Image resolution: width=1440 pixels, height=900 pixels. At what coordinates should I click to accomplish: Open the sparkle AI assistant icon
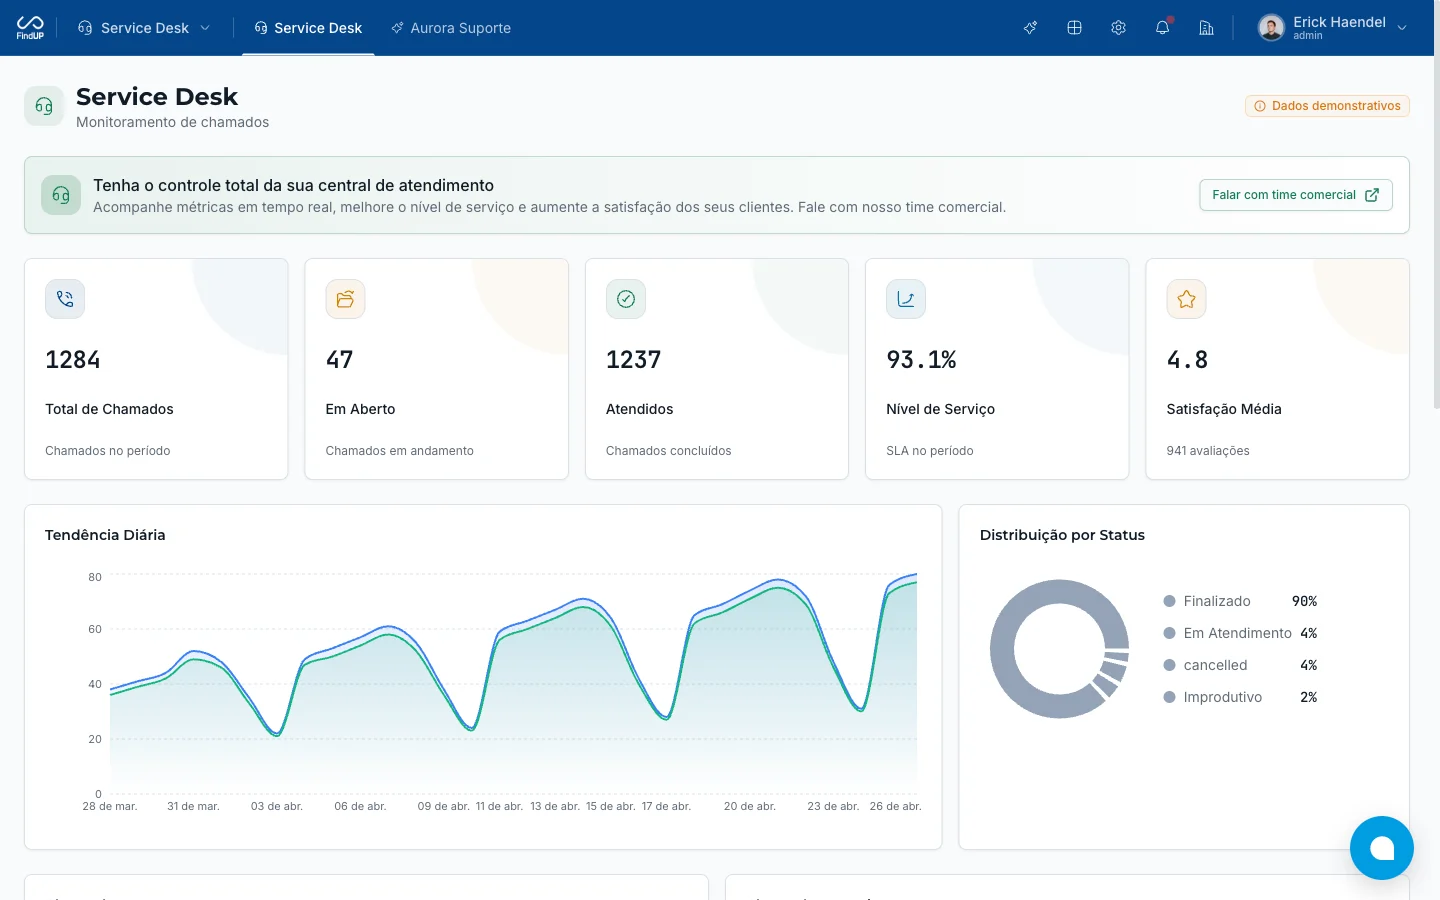tap(1030, 28)
